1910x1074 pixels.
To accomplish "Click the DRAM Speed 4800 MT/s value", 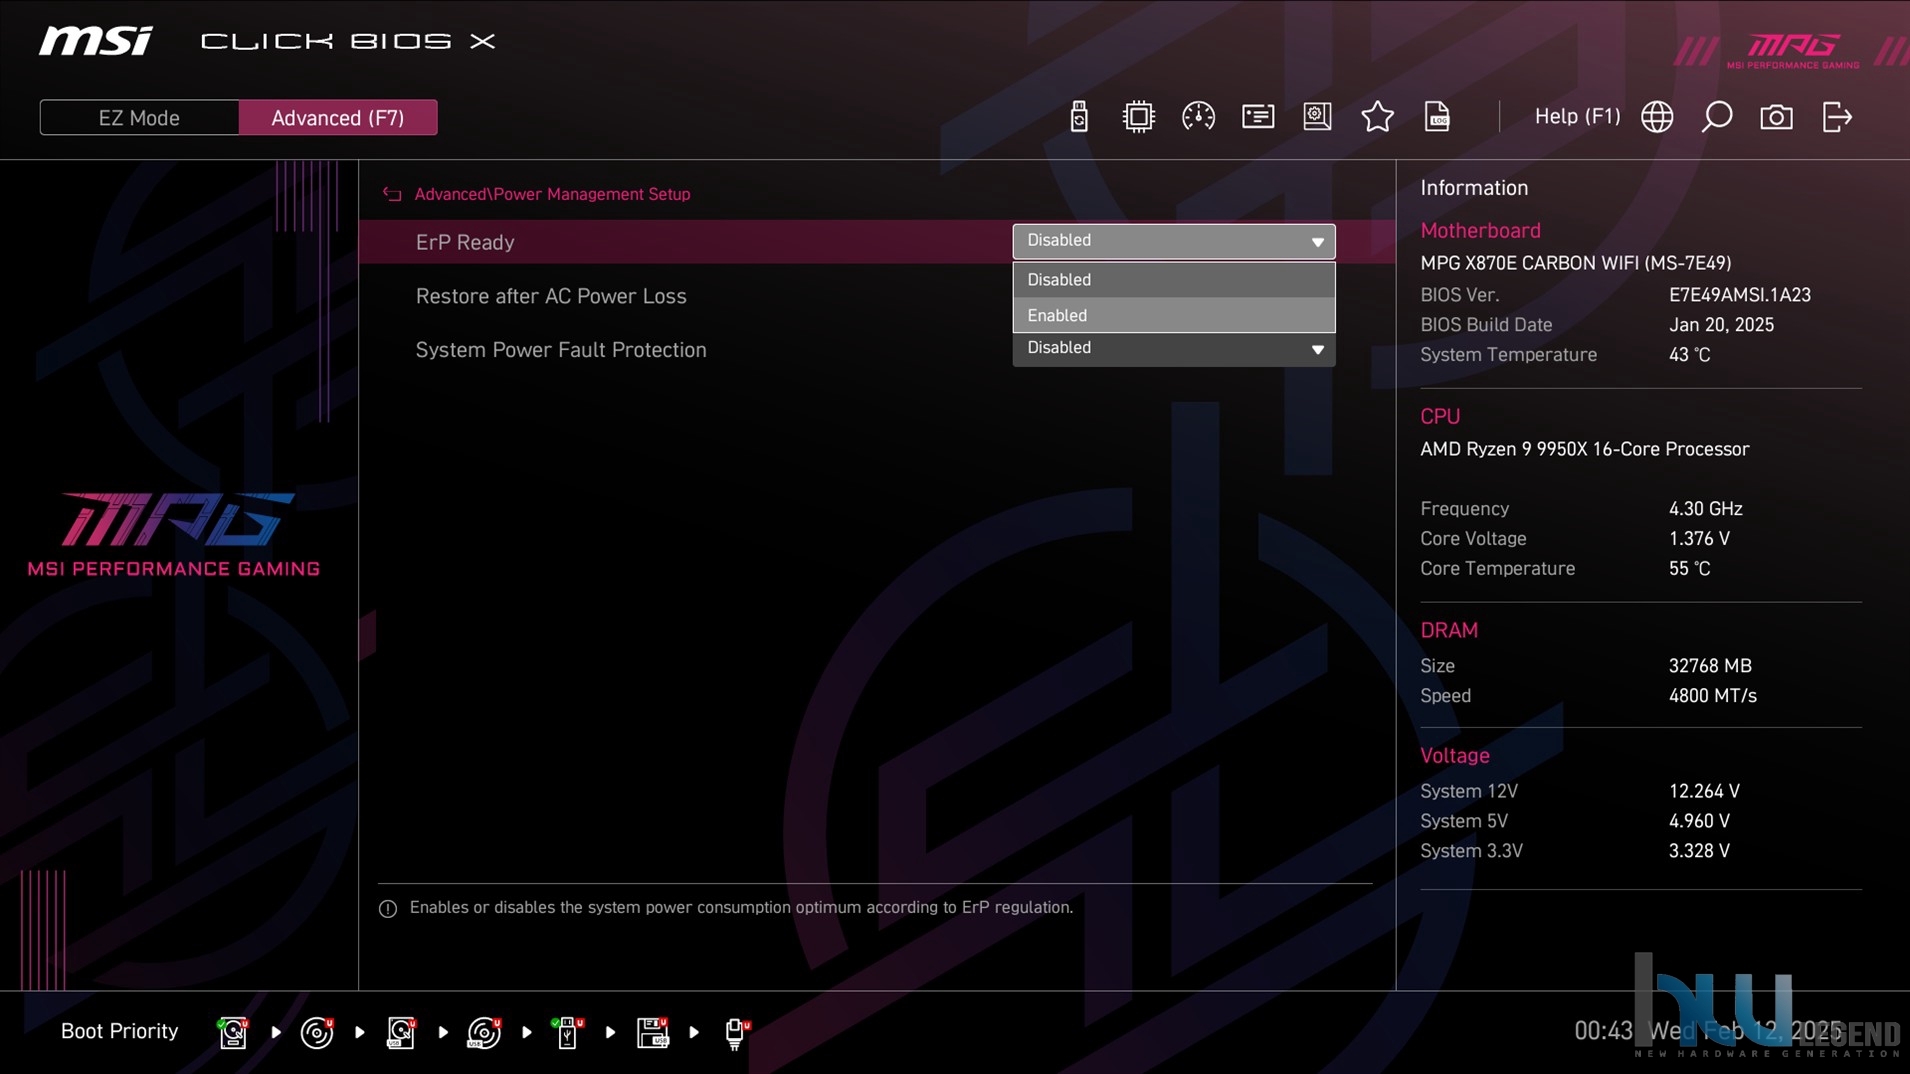I will pos(1712,696).
